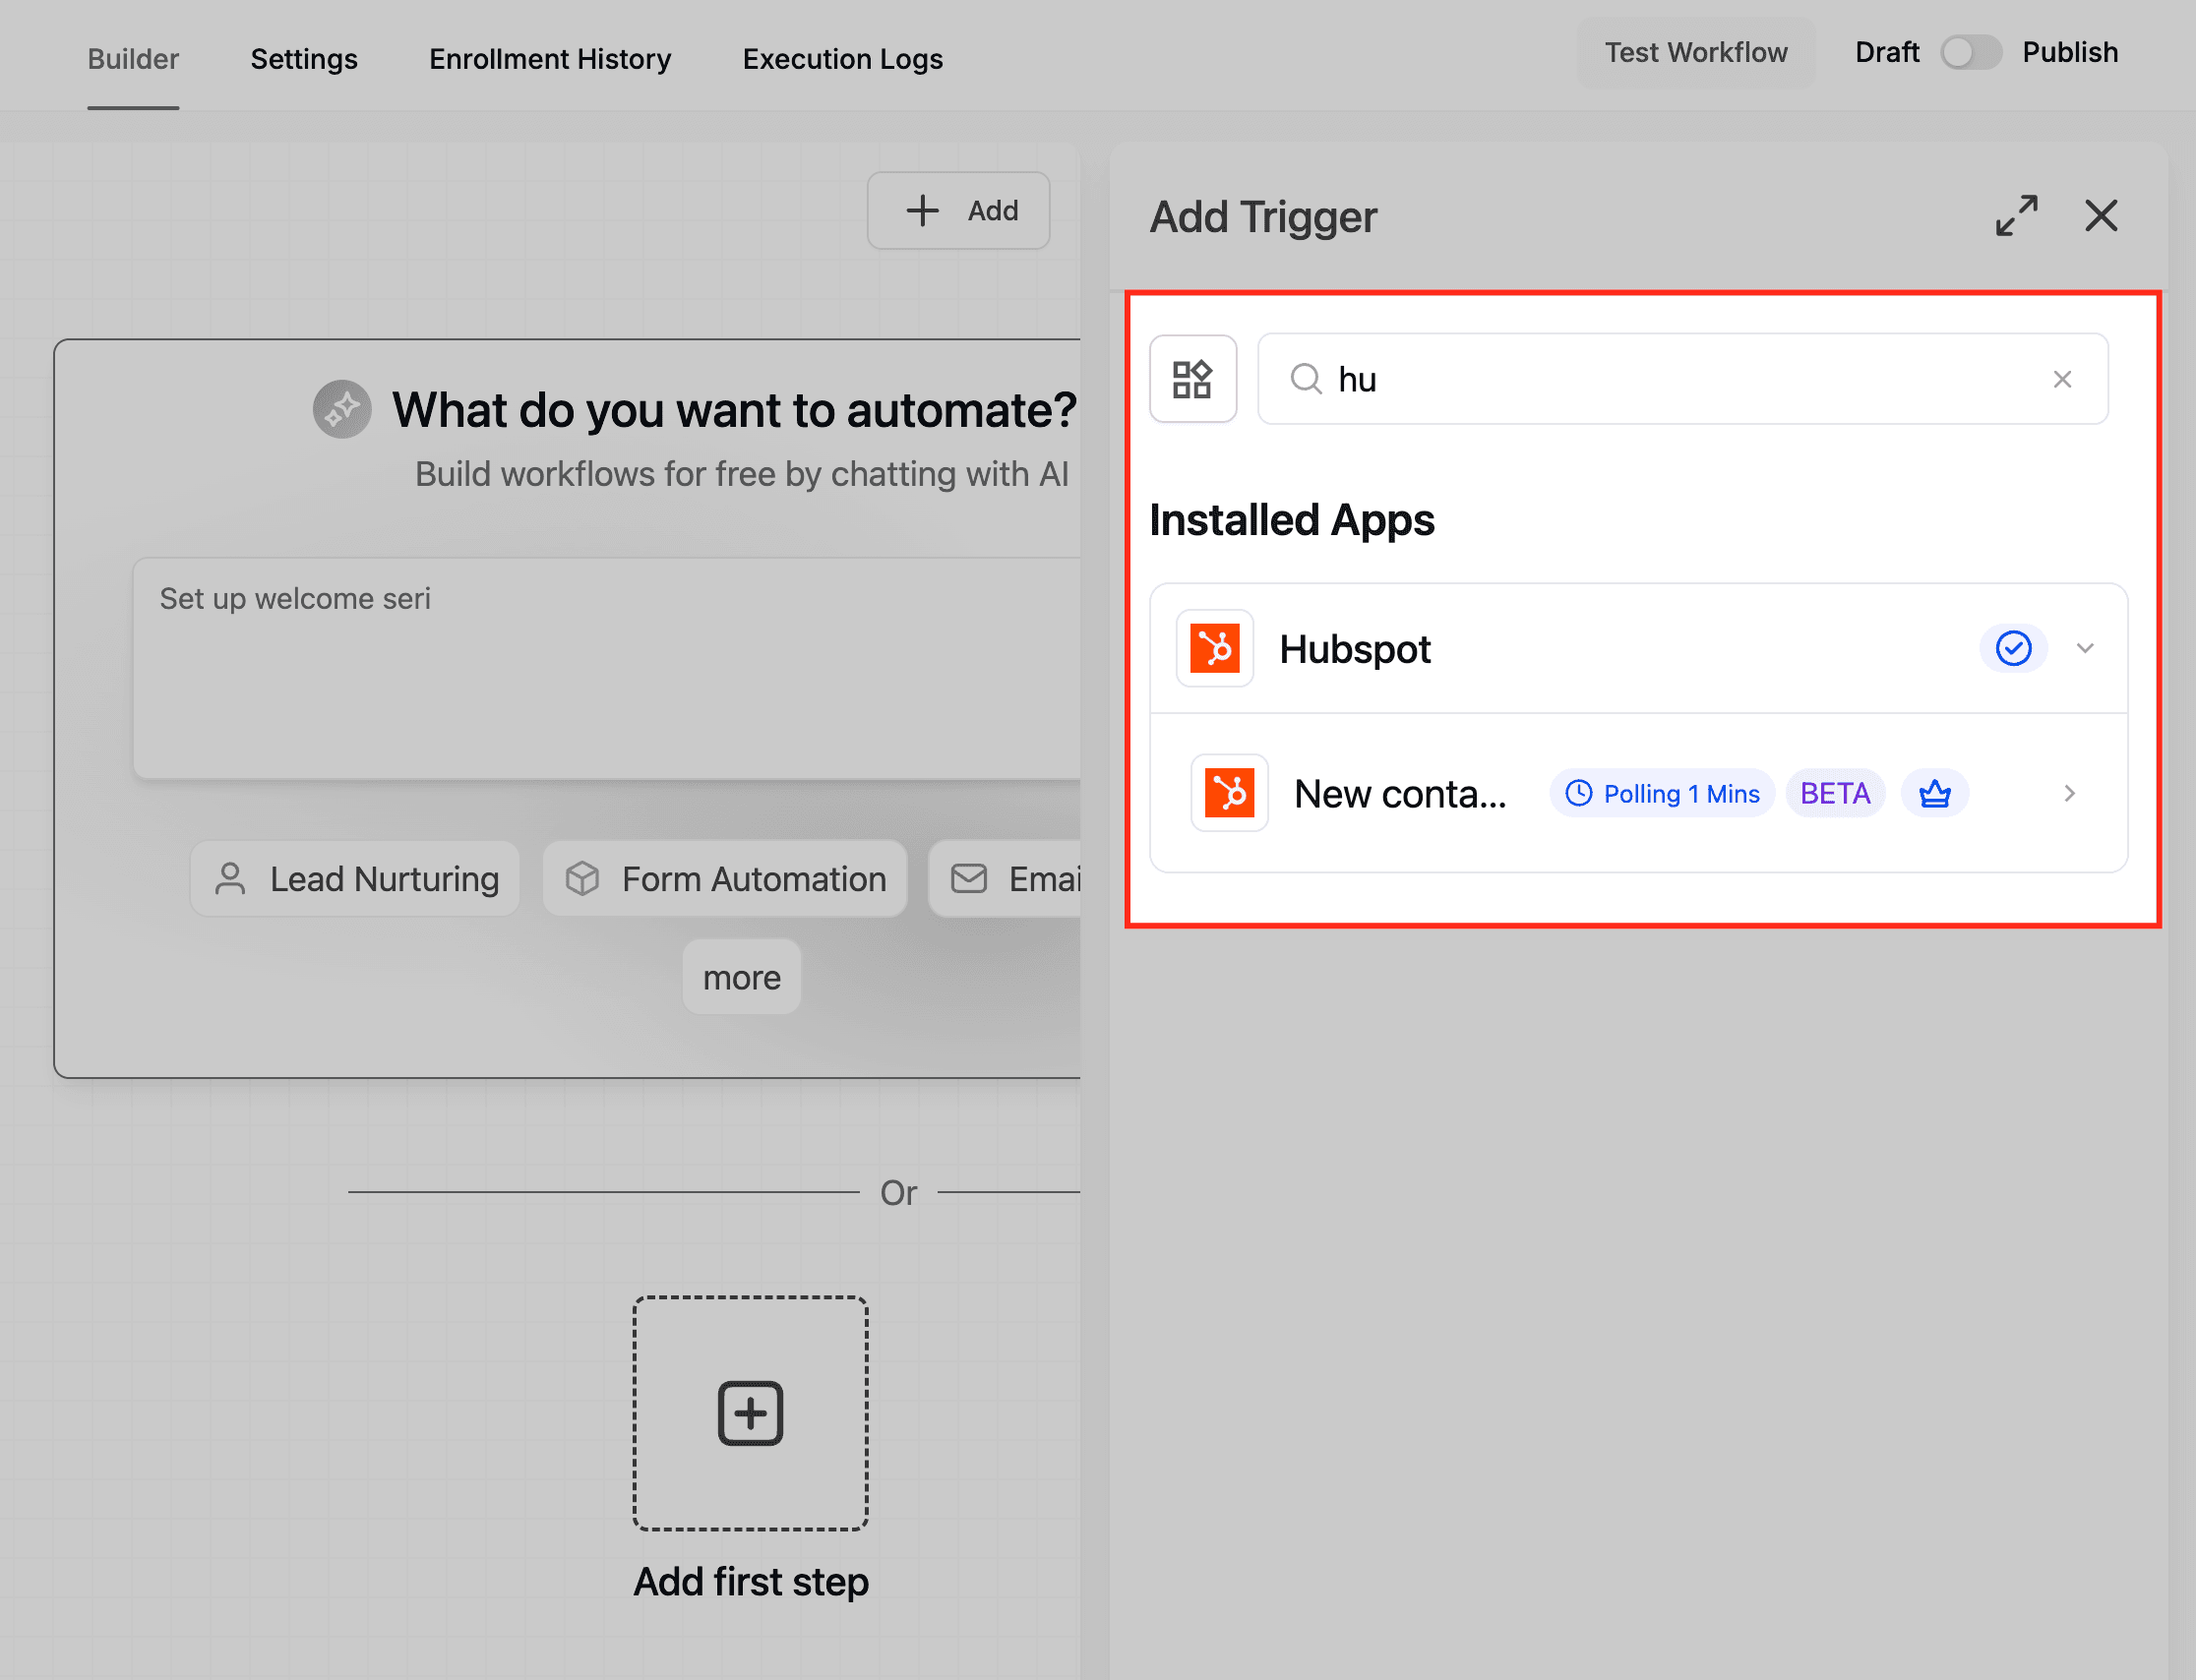2196x1680 pixels.
Task: Click the Hubspot icon beside New conta...
Action: point(1229,793)
